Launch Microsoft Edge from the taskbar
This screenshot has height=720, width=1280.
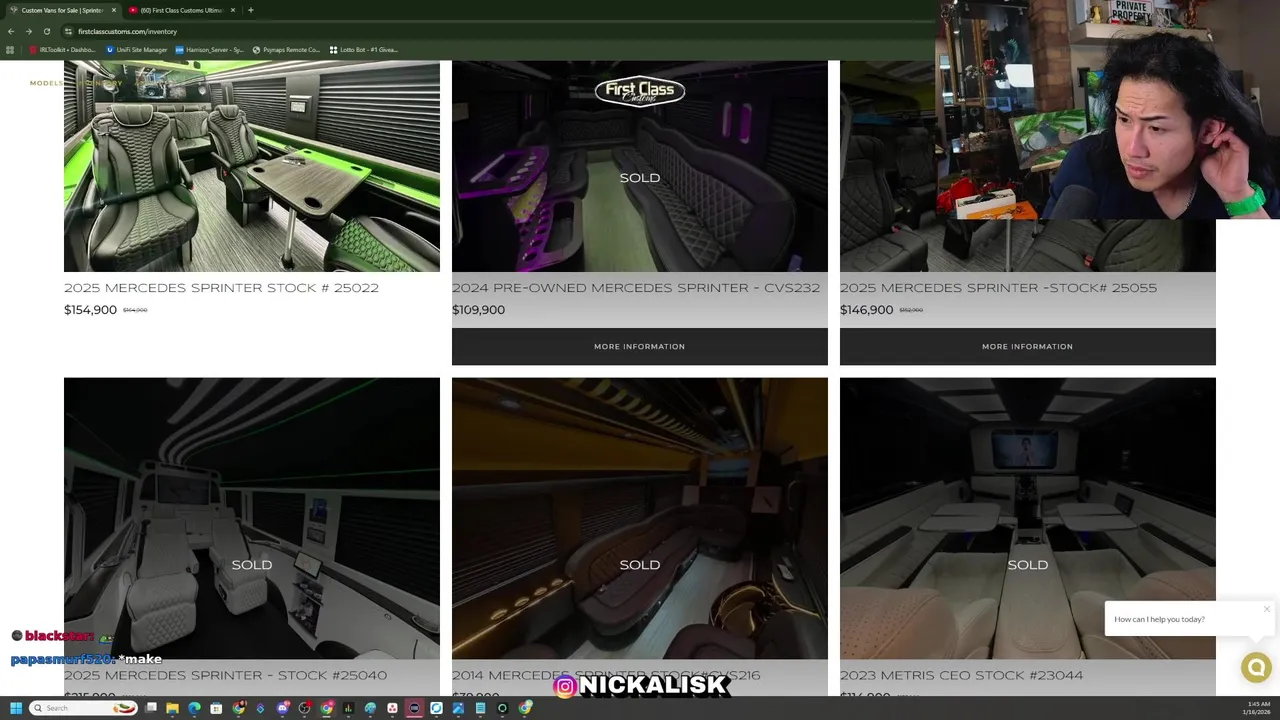194,708
